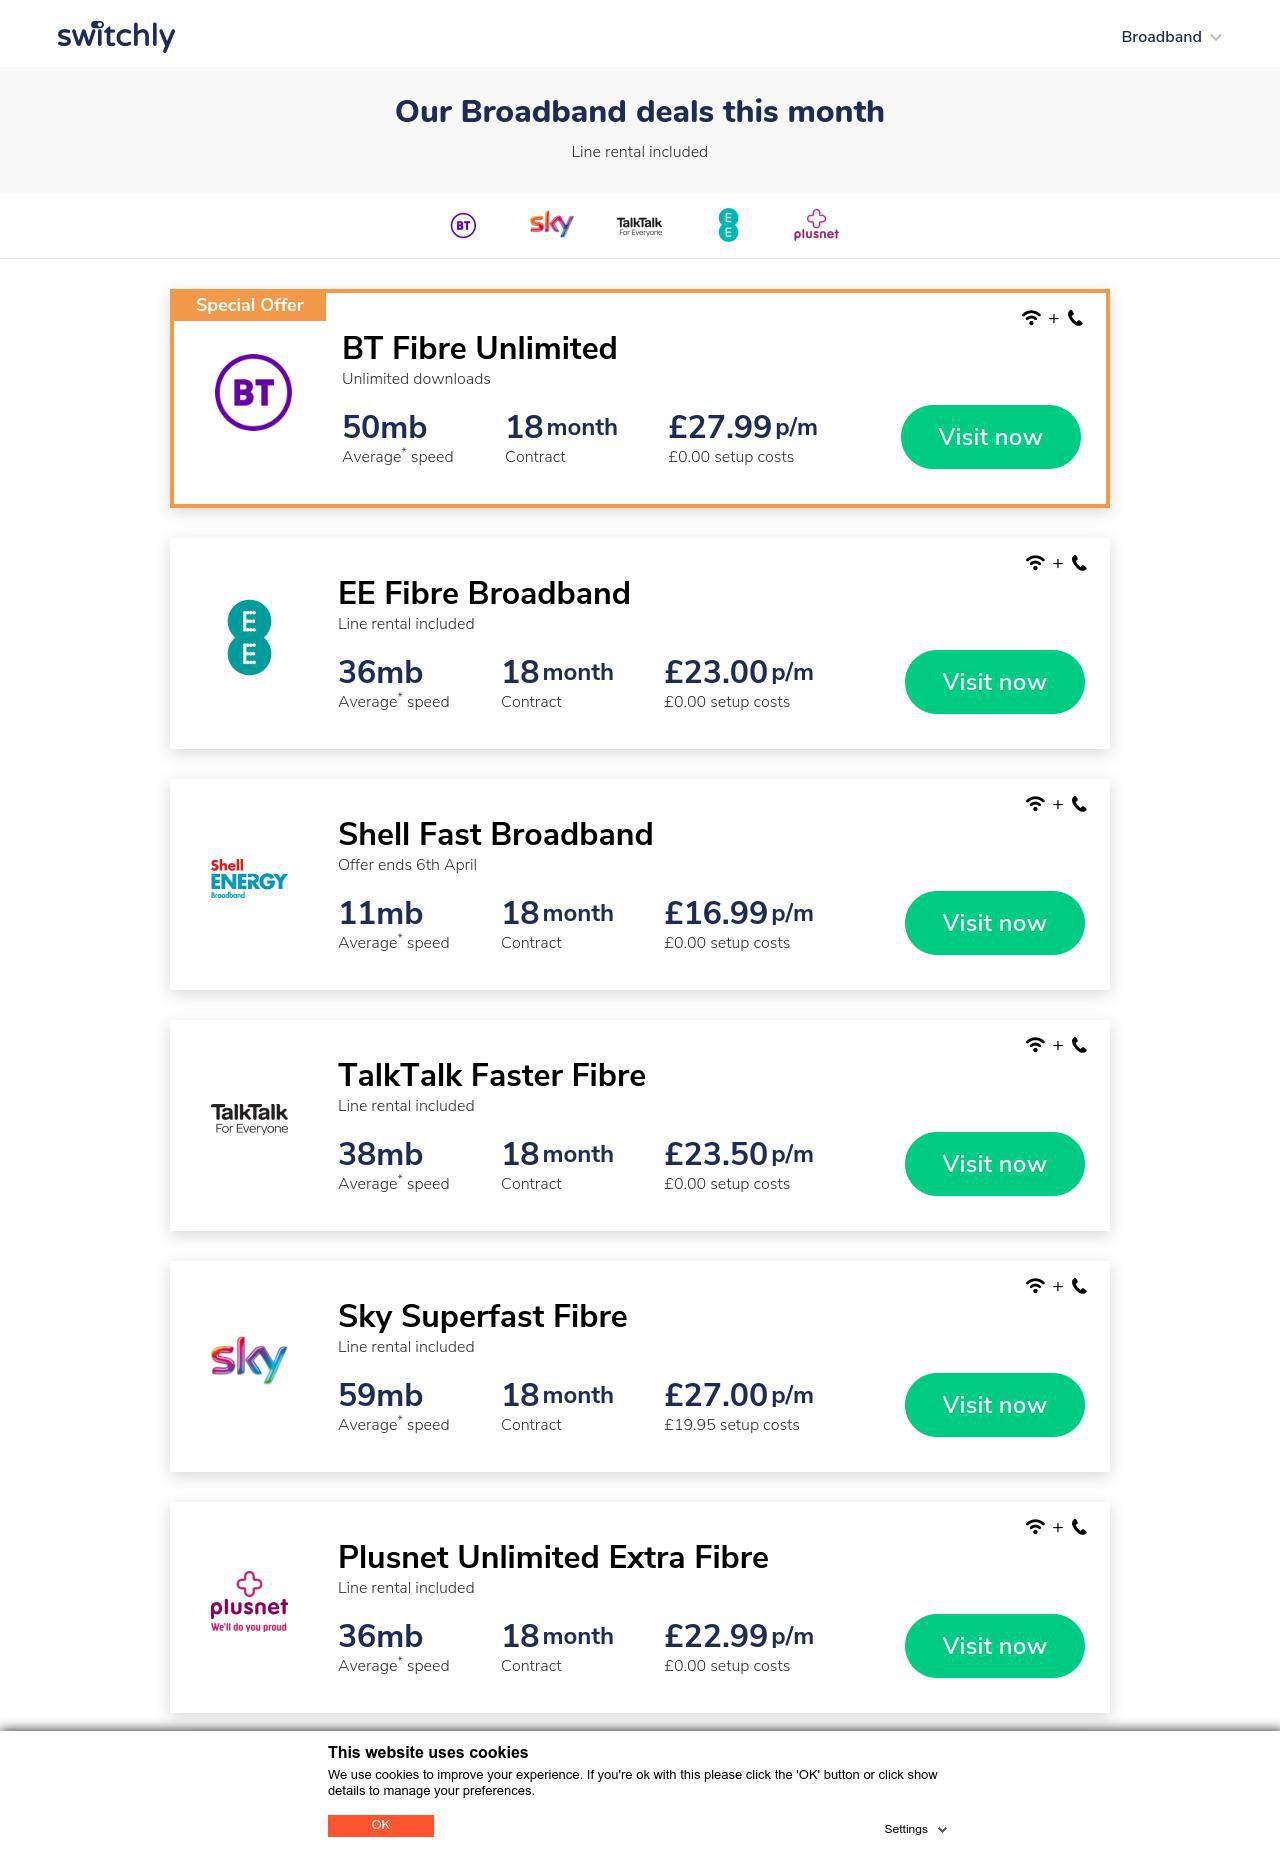Click the Sky logo on Superfast Fibre card
Screen dimensions: 1280x1851
[249, 1360]
